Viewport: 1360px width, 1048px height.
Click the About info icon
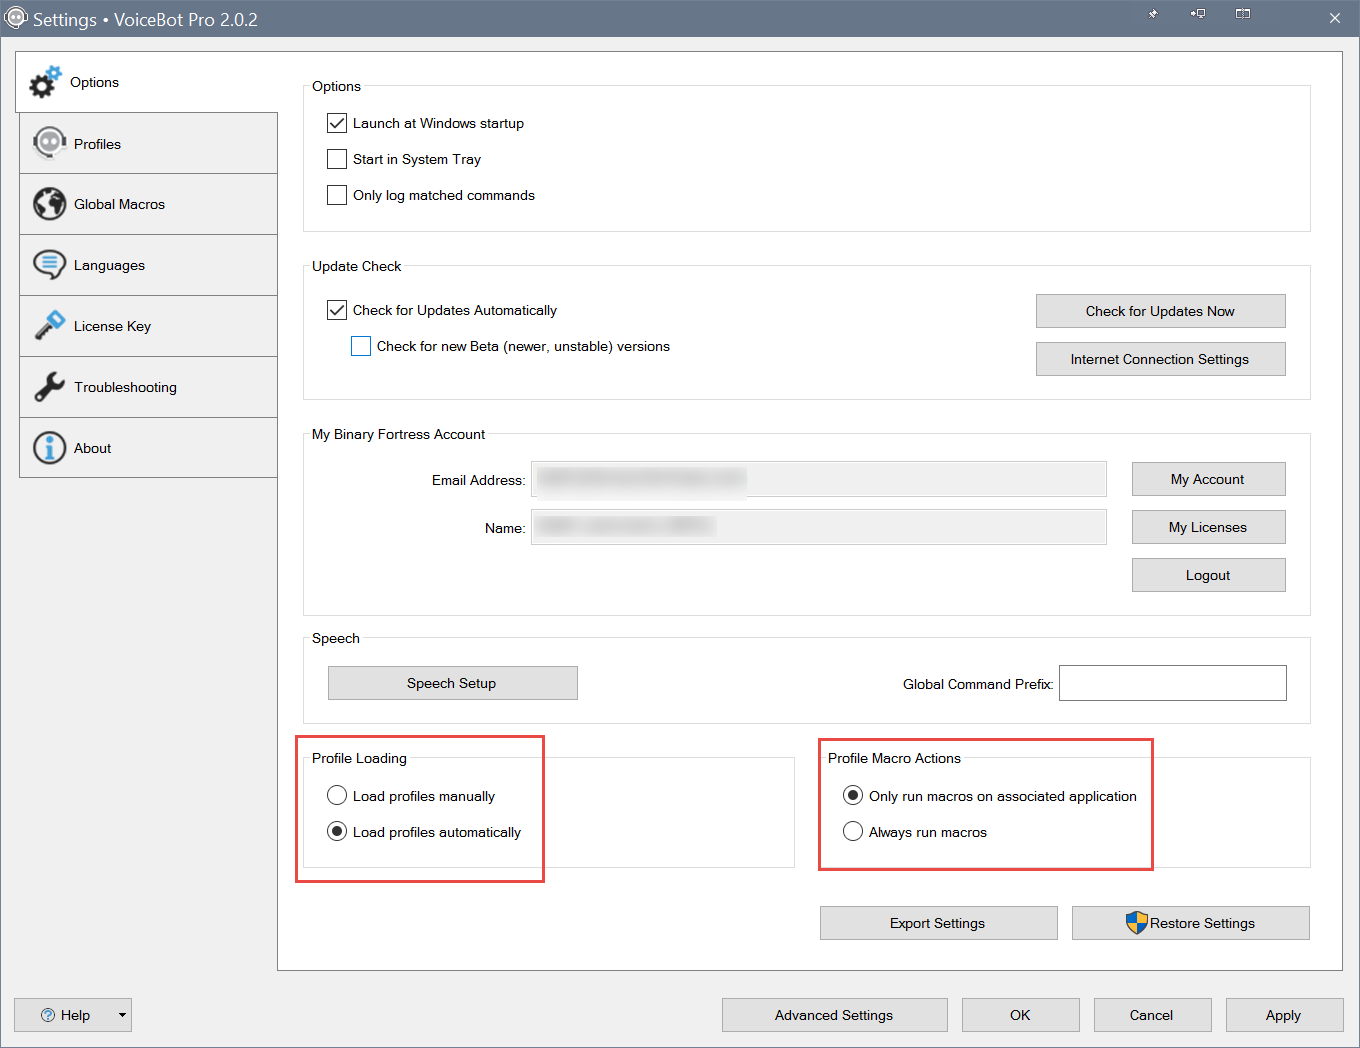(49, 448)
